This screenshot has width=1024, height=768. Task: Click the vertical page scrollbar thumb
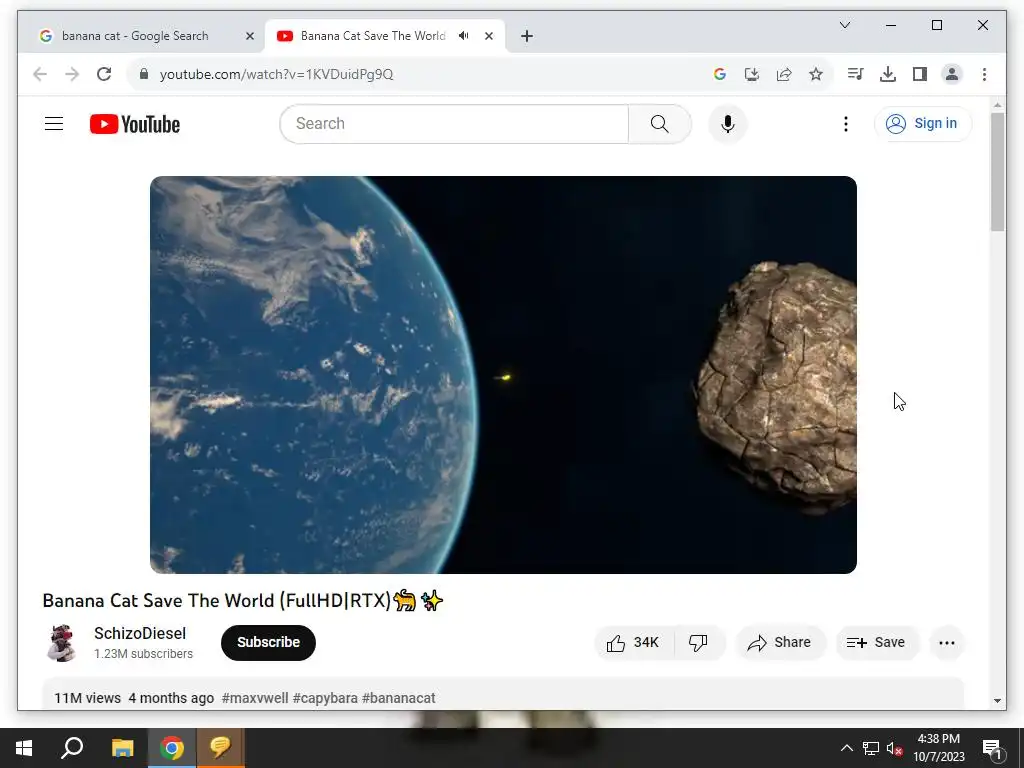pyautogui.click(x=997, y=172)
